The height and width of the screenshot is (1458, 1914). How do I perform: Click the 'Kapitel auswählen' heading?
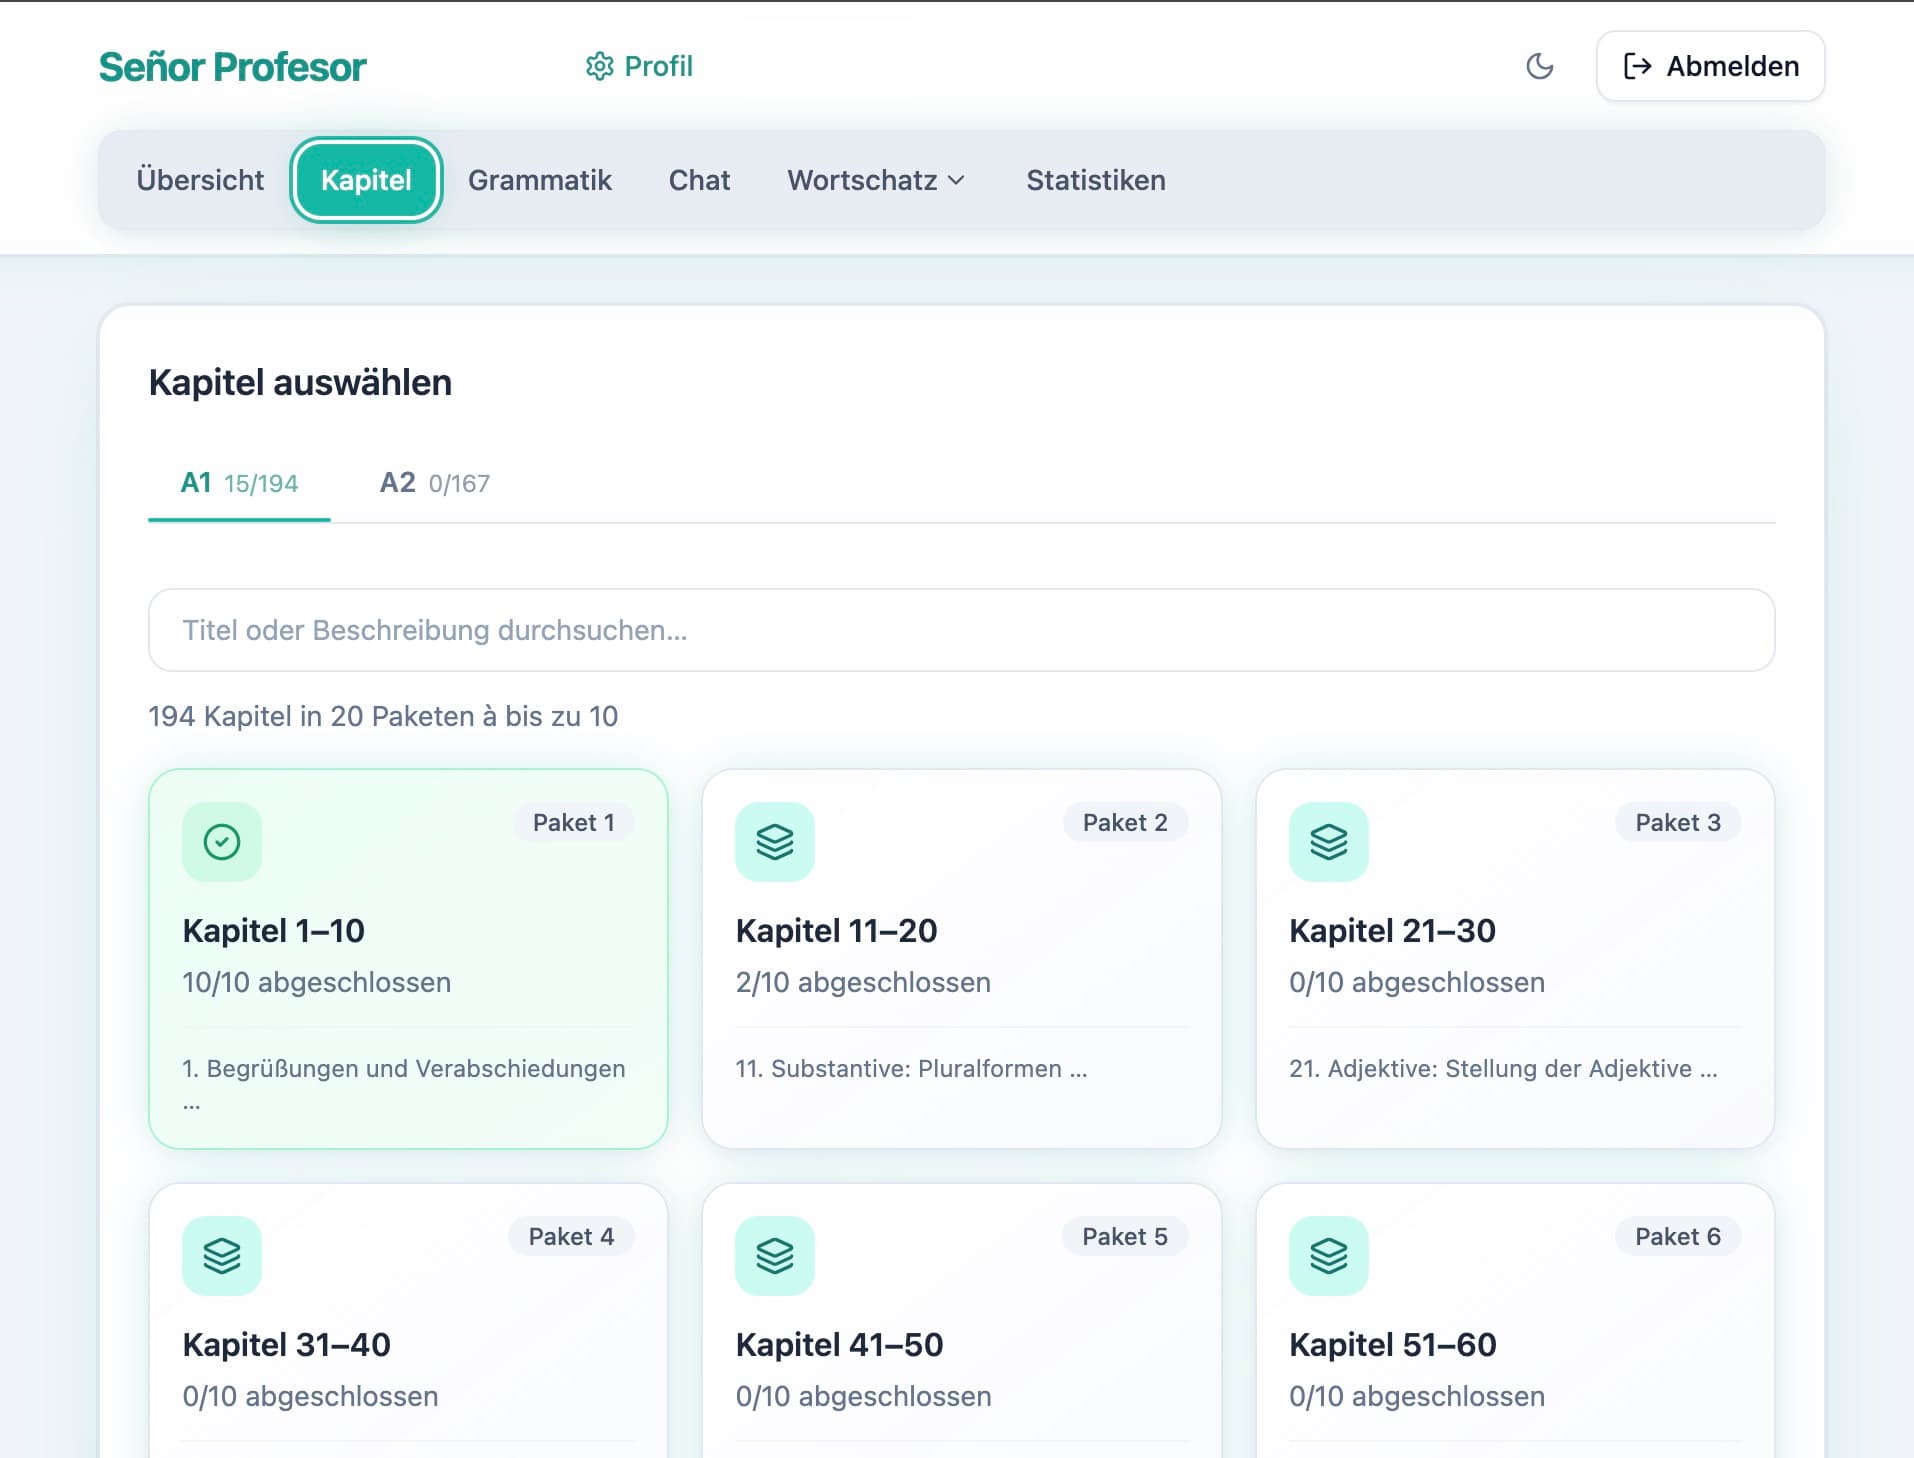(x=300, y=383)
